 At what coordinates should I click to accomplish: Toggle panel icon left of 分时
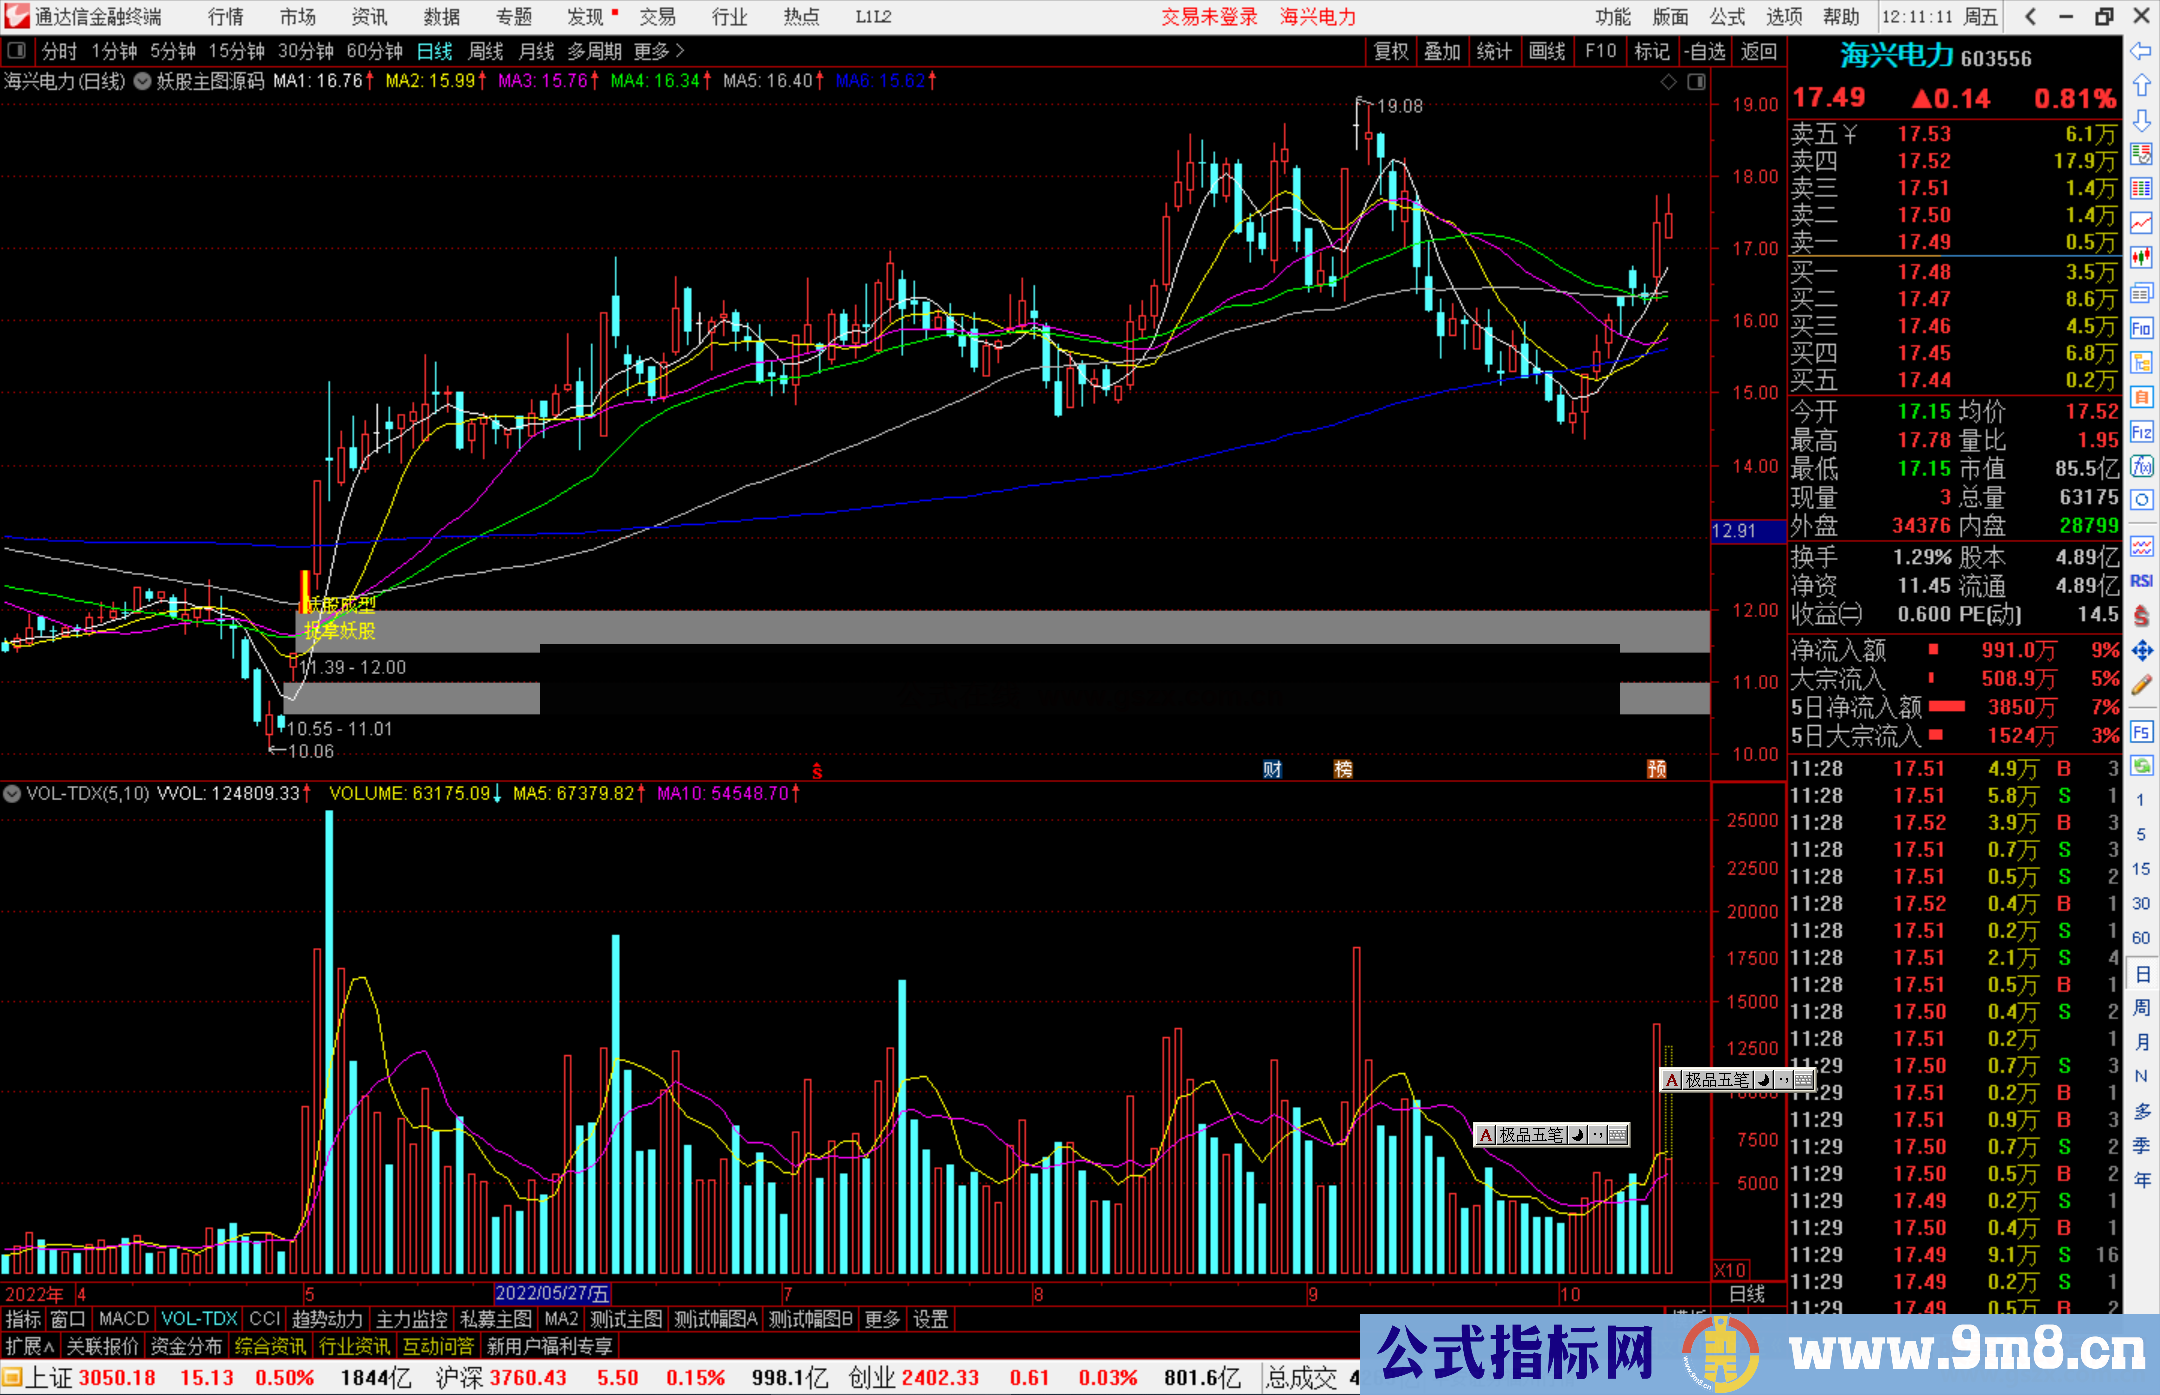[17, 50]
